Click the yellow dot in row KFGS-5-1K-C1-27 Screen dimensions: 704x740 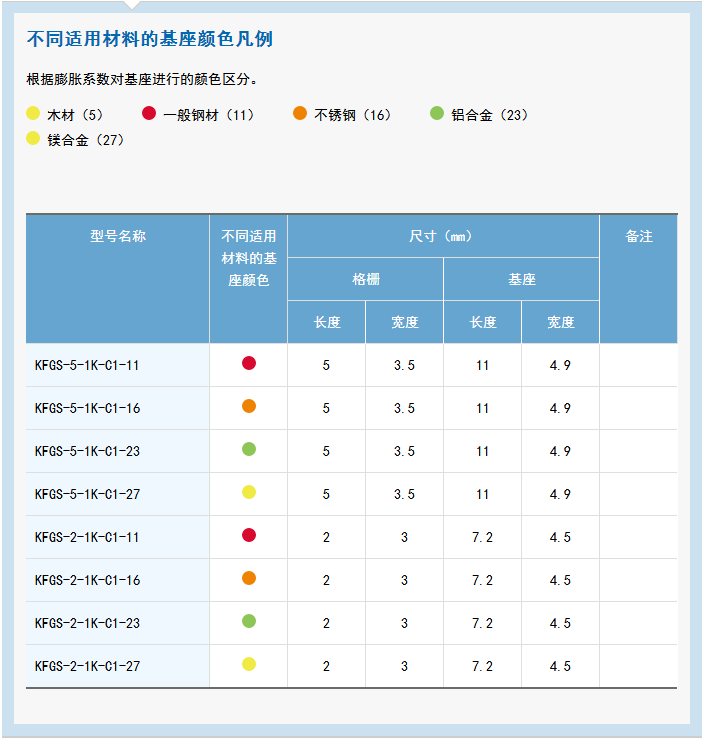point(249,492)
